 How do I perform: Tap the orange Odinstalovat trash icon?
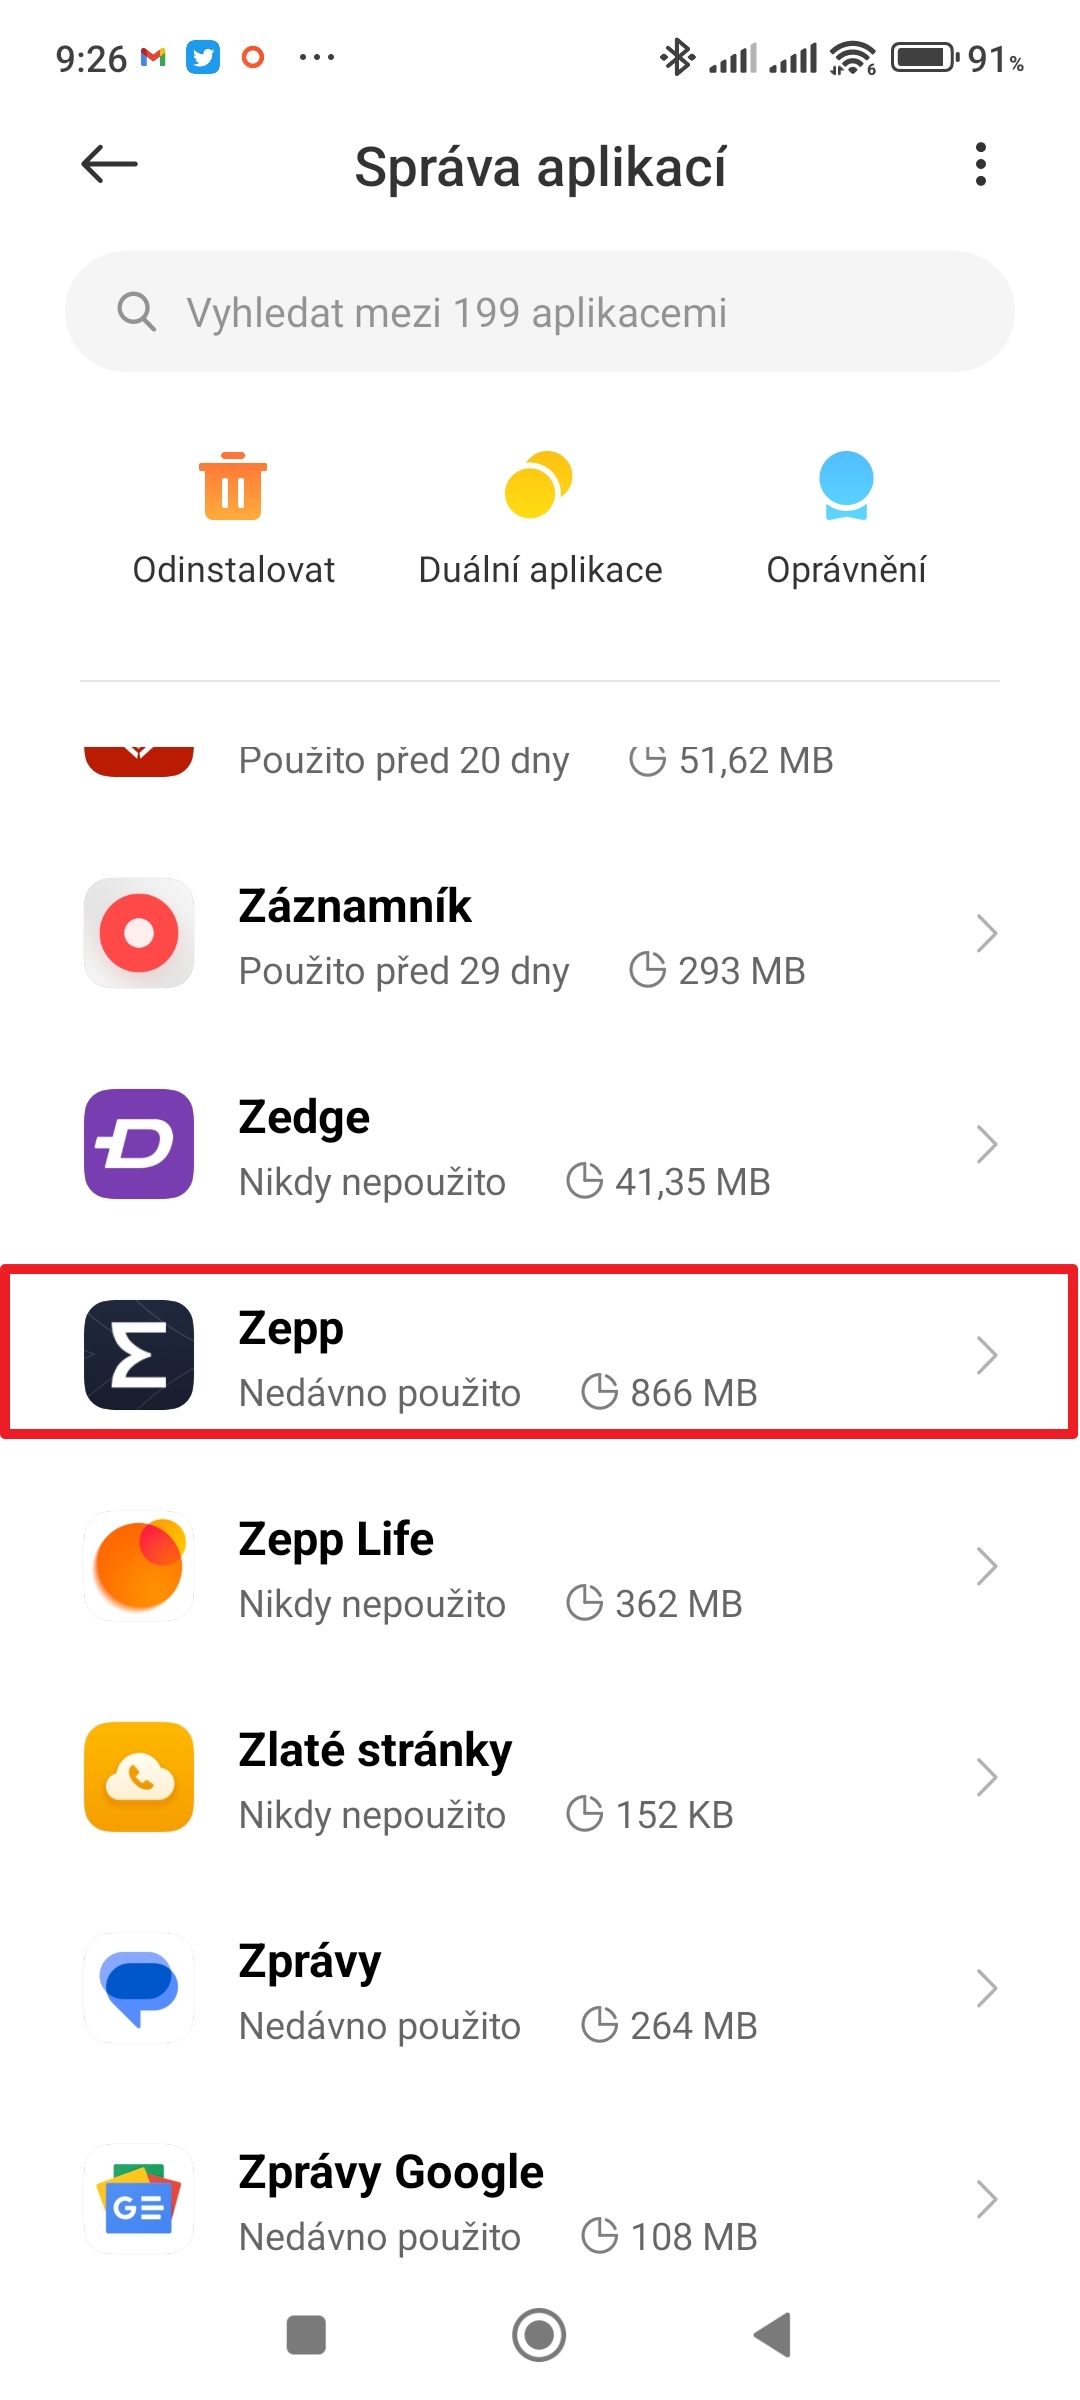(233, 486)
